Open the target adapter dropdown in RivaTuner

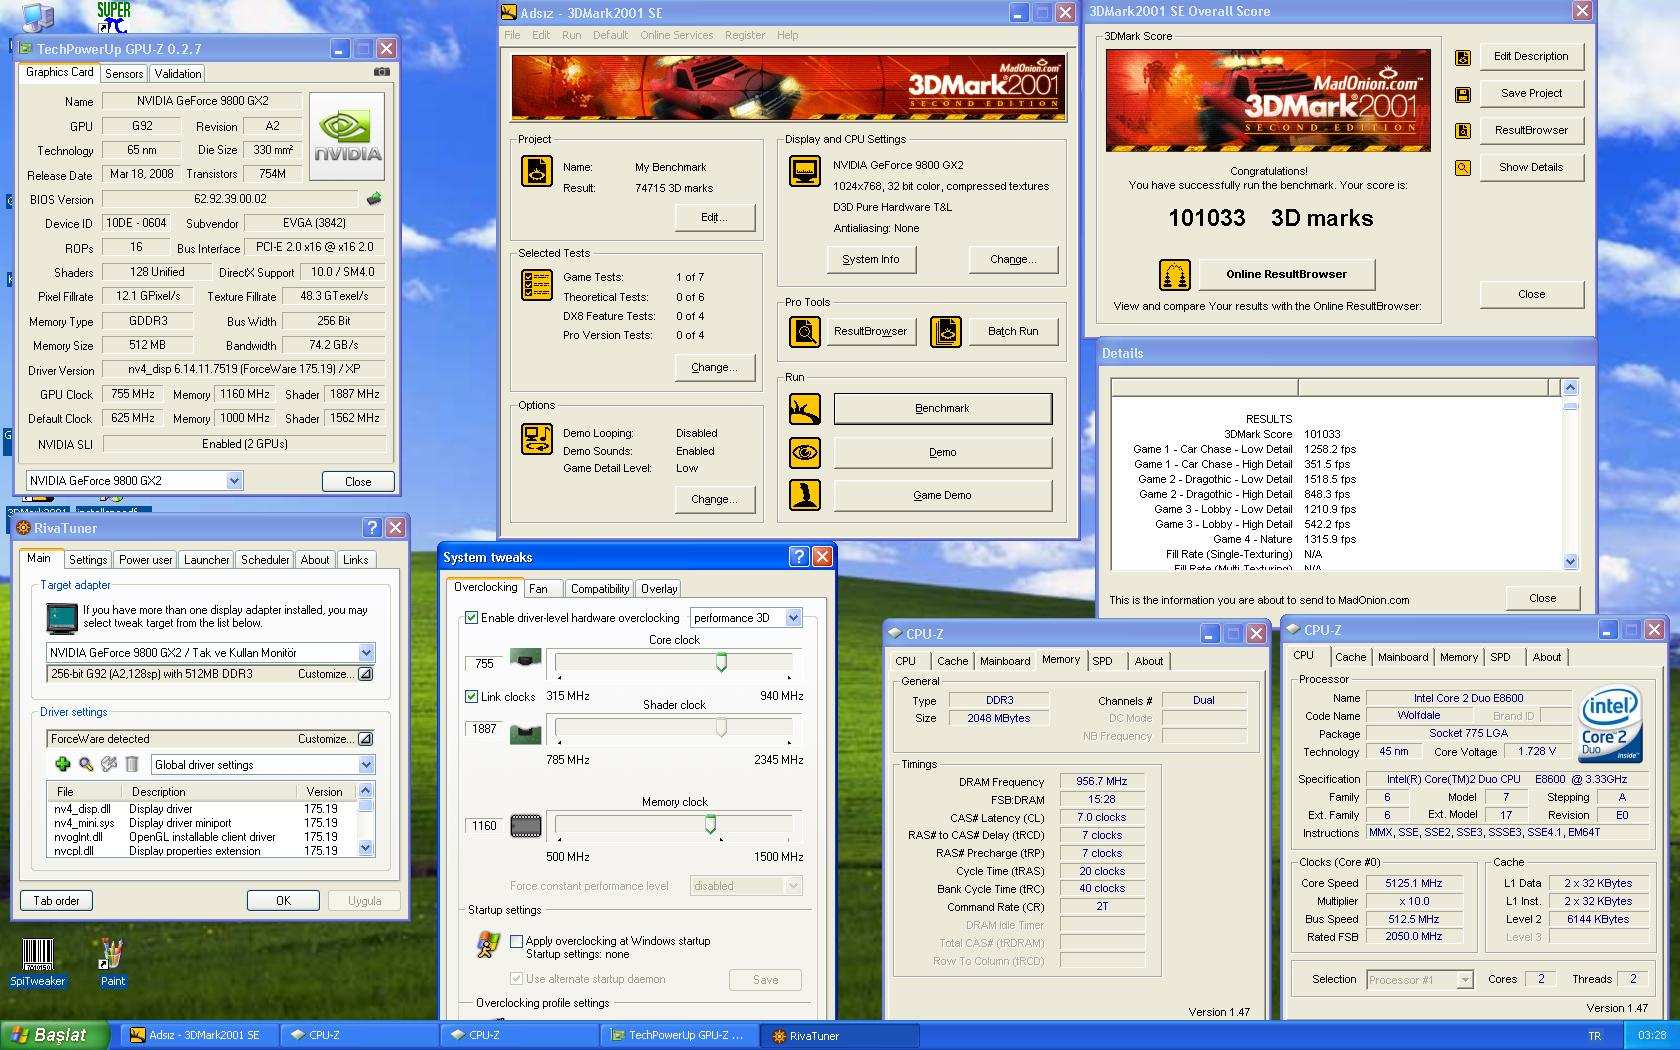tap(366, 652)
